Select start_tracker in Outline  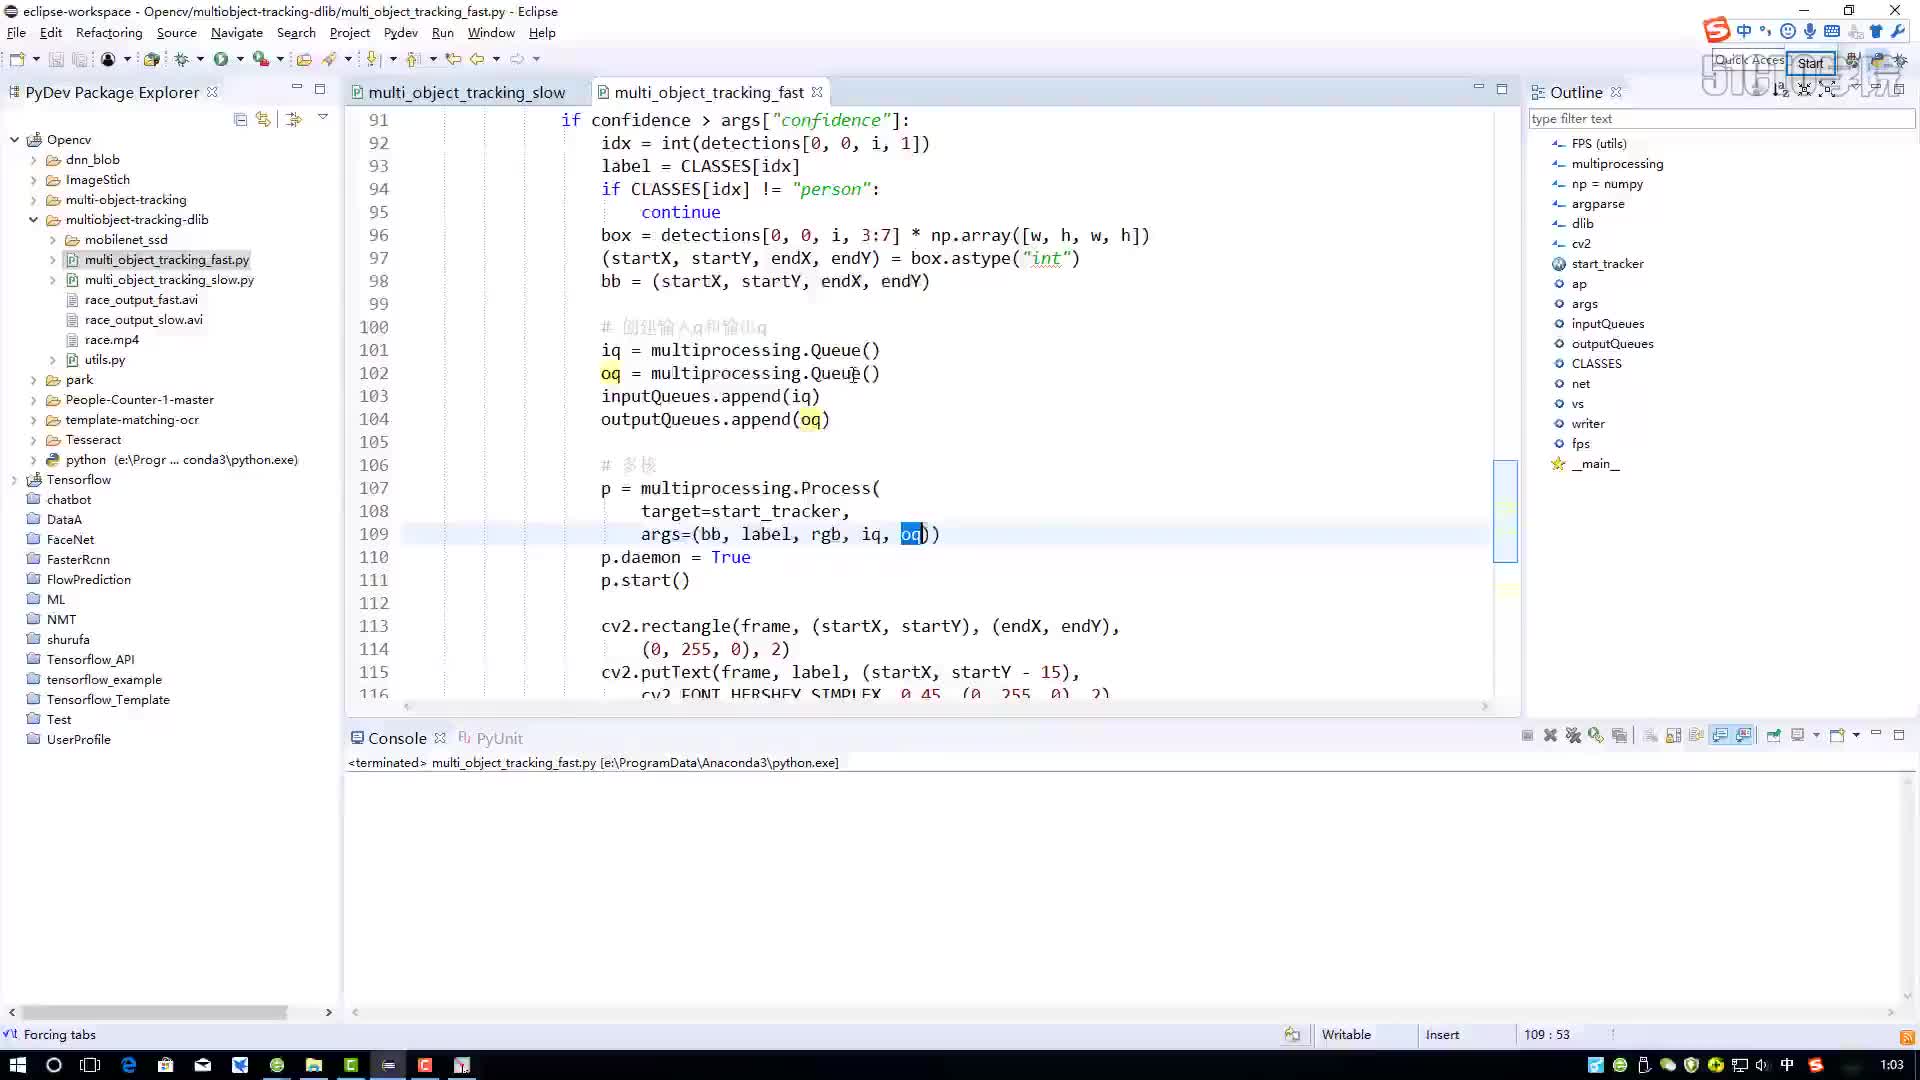(1607, 264)
